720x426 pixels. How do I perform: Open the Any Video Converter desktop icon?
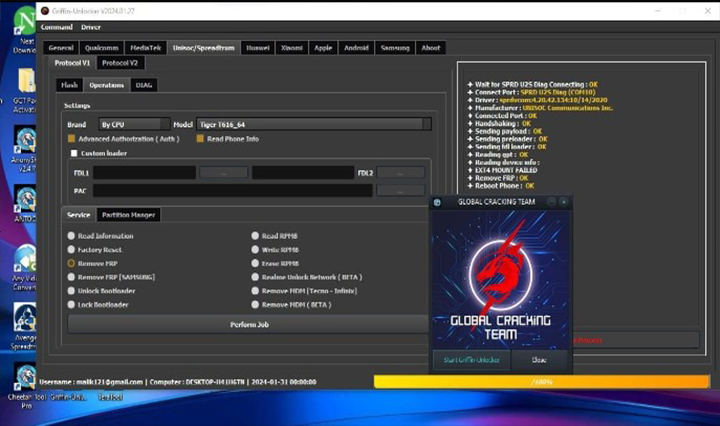tap(24, 267)
